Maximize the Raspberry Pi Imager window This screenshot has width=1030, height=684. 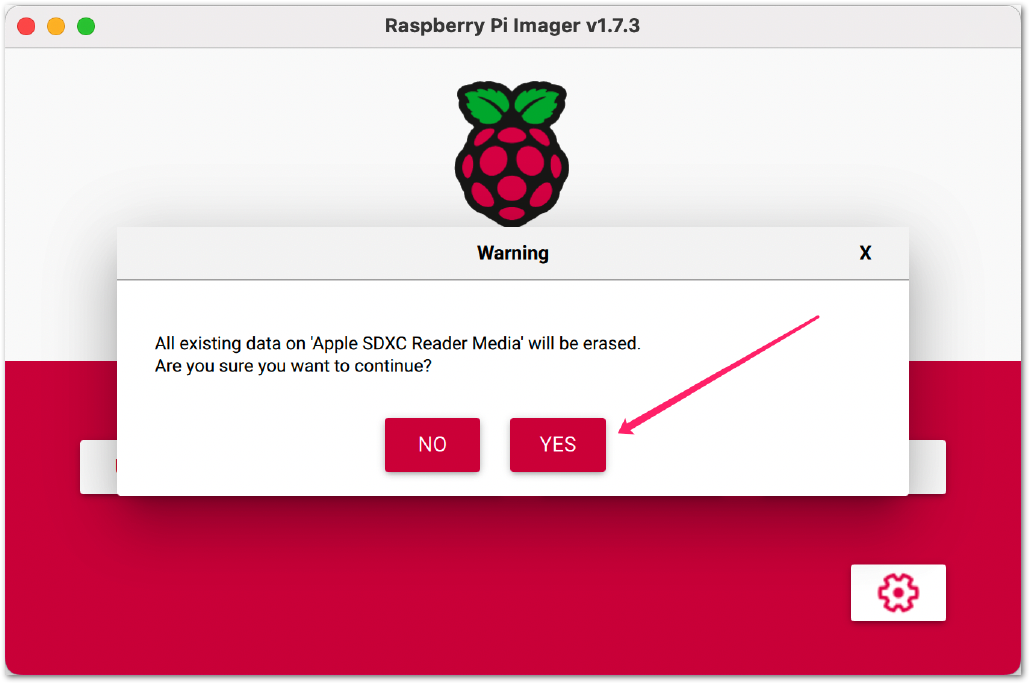coord(86,26)
